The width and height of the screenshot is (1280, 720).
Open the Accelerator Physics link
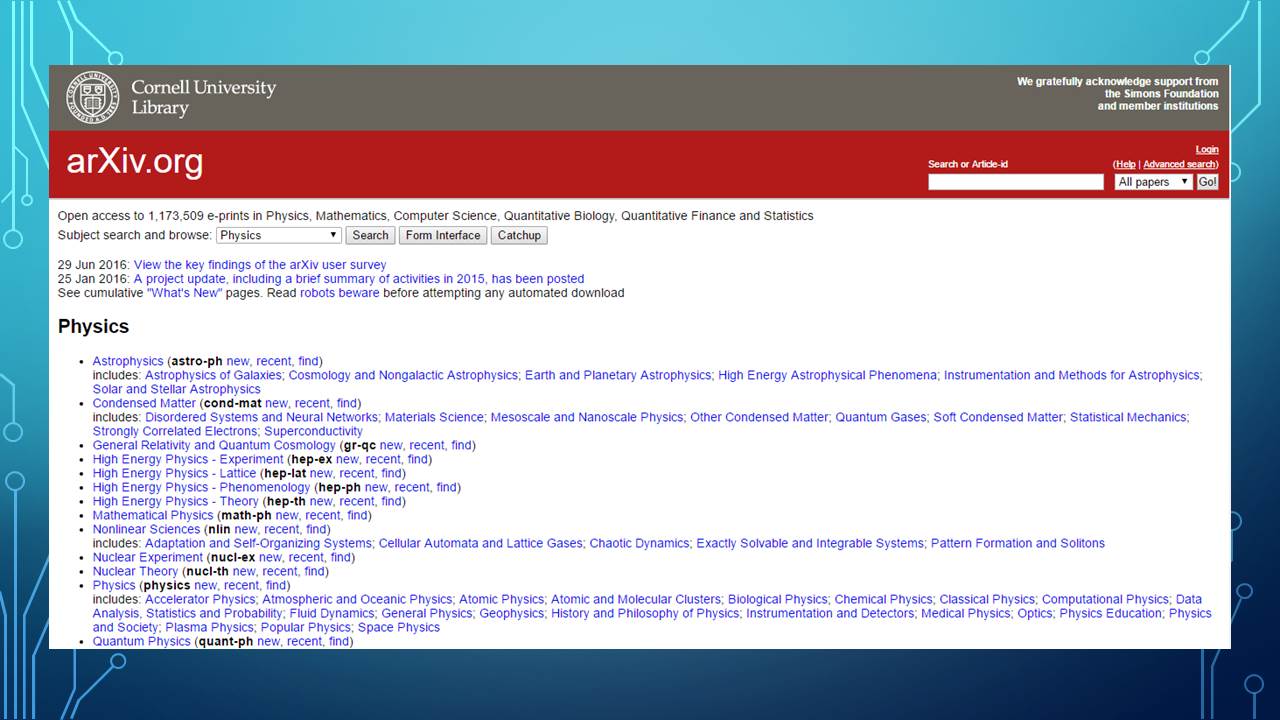coord(200,599)
